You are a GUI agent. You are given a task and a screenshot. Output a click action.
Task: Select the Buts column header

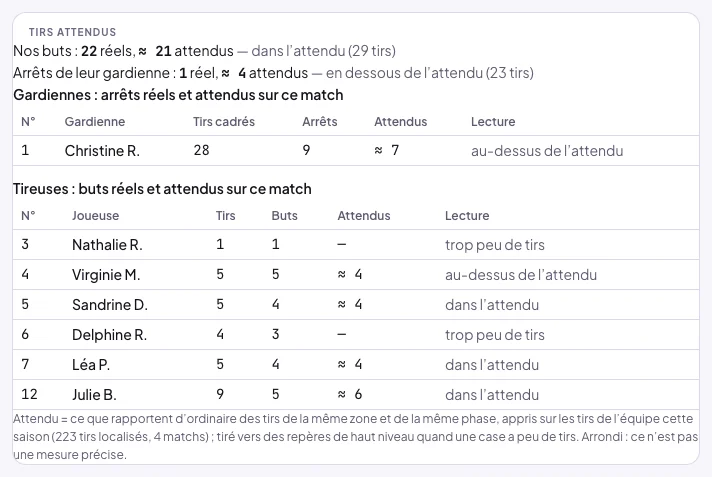(284, 216)
